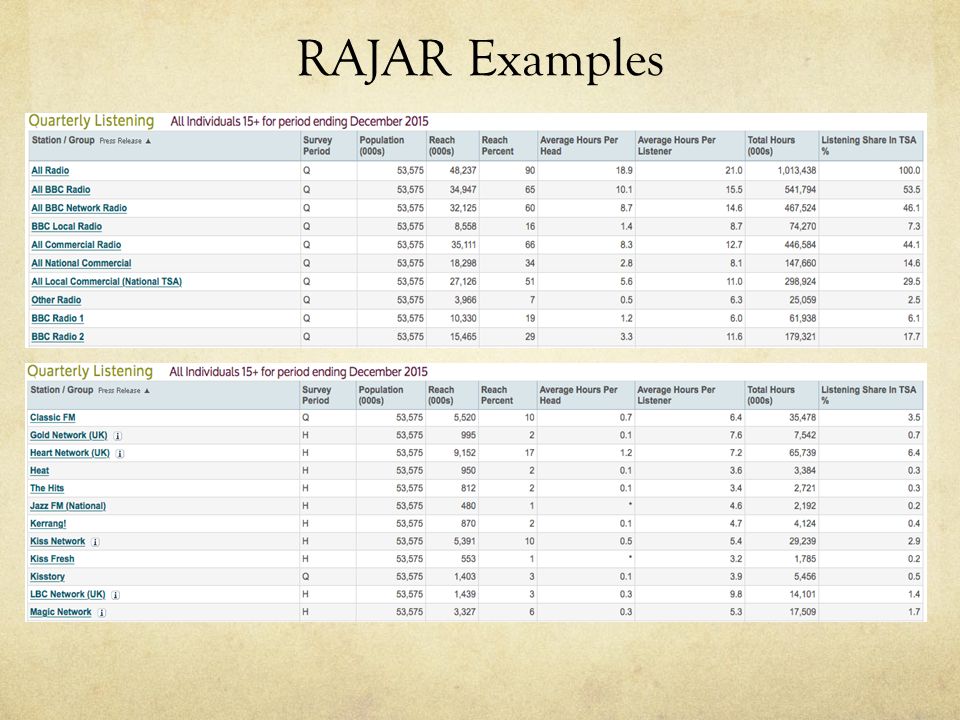Click the sort arrow in the Classic FM table header
This screenshot has height=720, width=960.
(147, 391)
